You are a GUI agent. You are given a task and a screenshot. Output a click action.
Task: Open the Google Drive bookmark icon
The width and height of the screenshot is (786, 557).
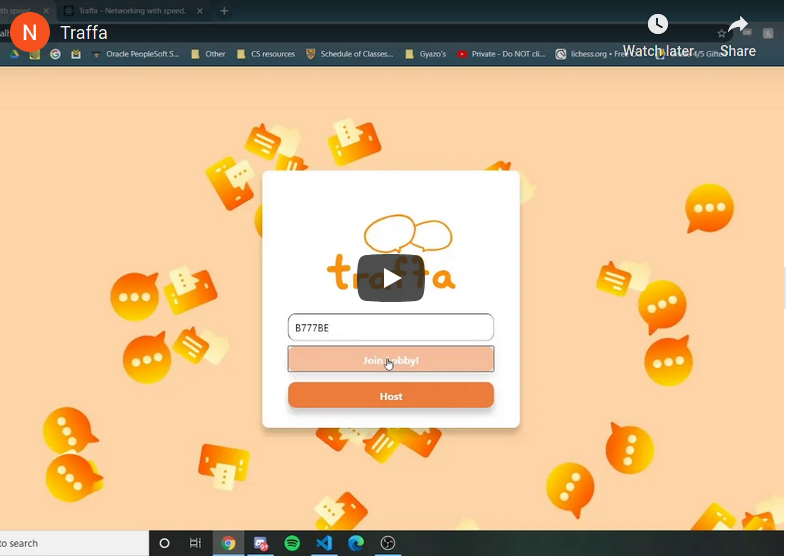(15, 54)
